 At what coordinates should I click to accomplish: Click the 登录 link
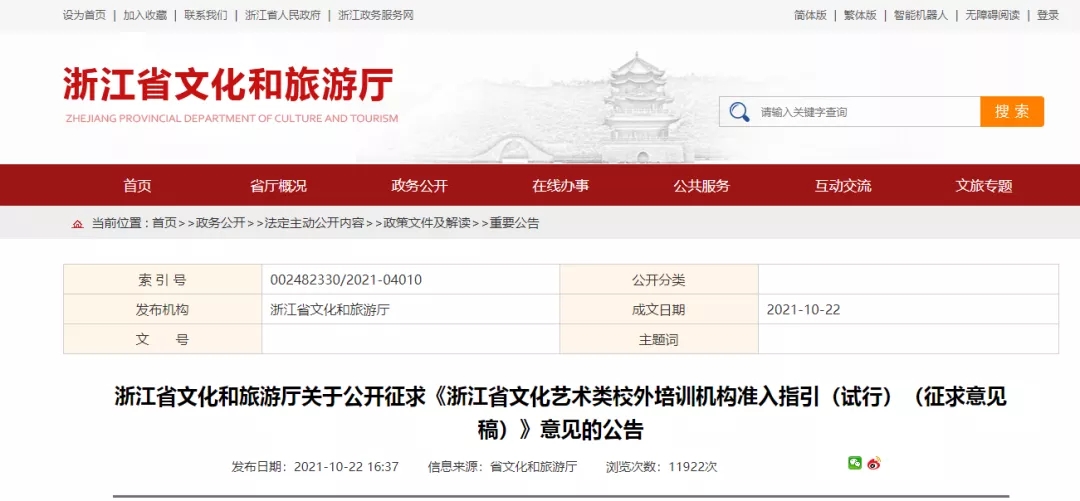[x=1048, y=15]
